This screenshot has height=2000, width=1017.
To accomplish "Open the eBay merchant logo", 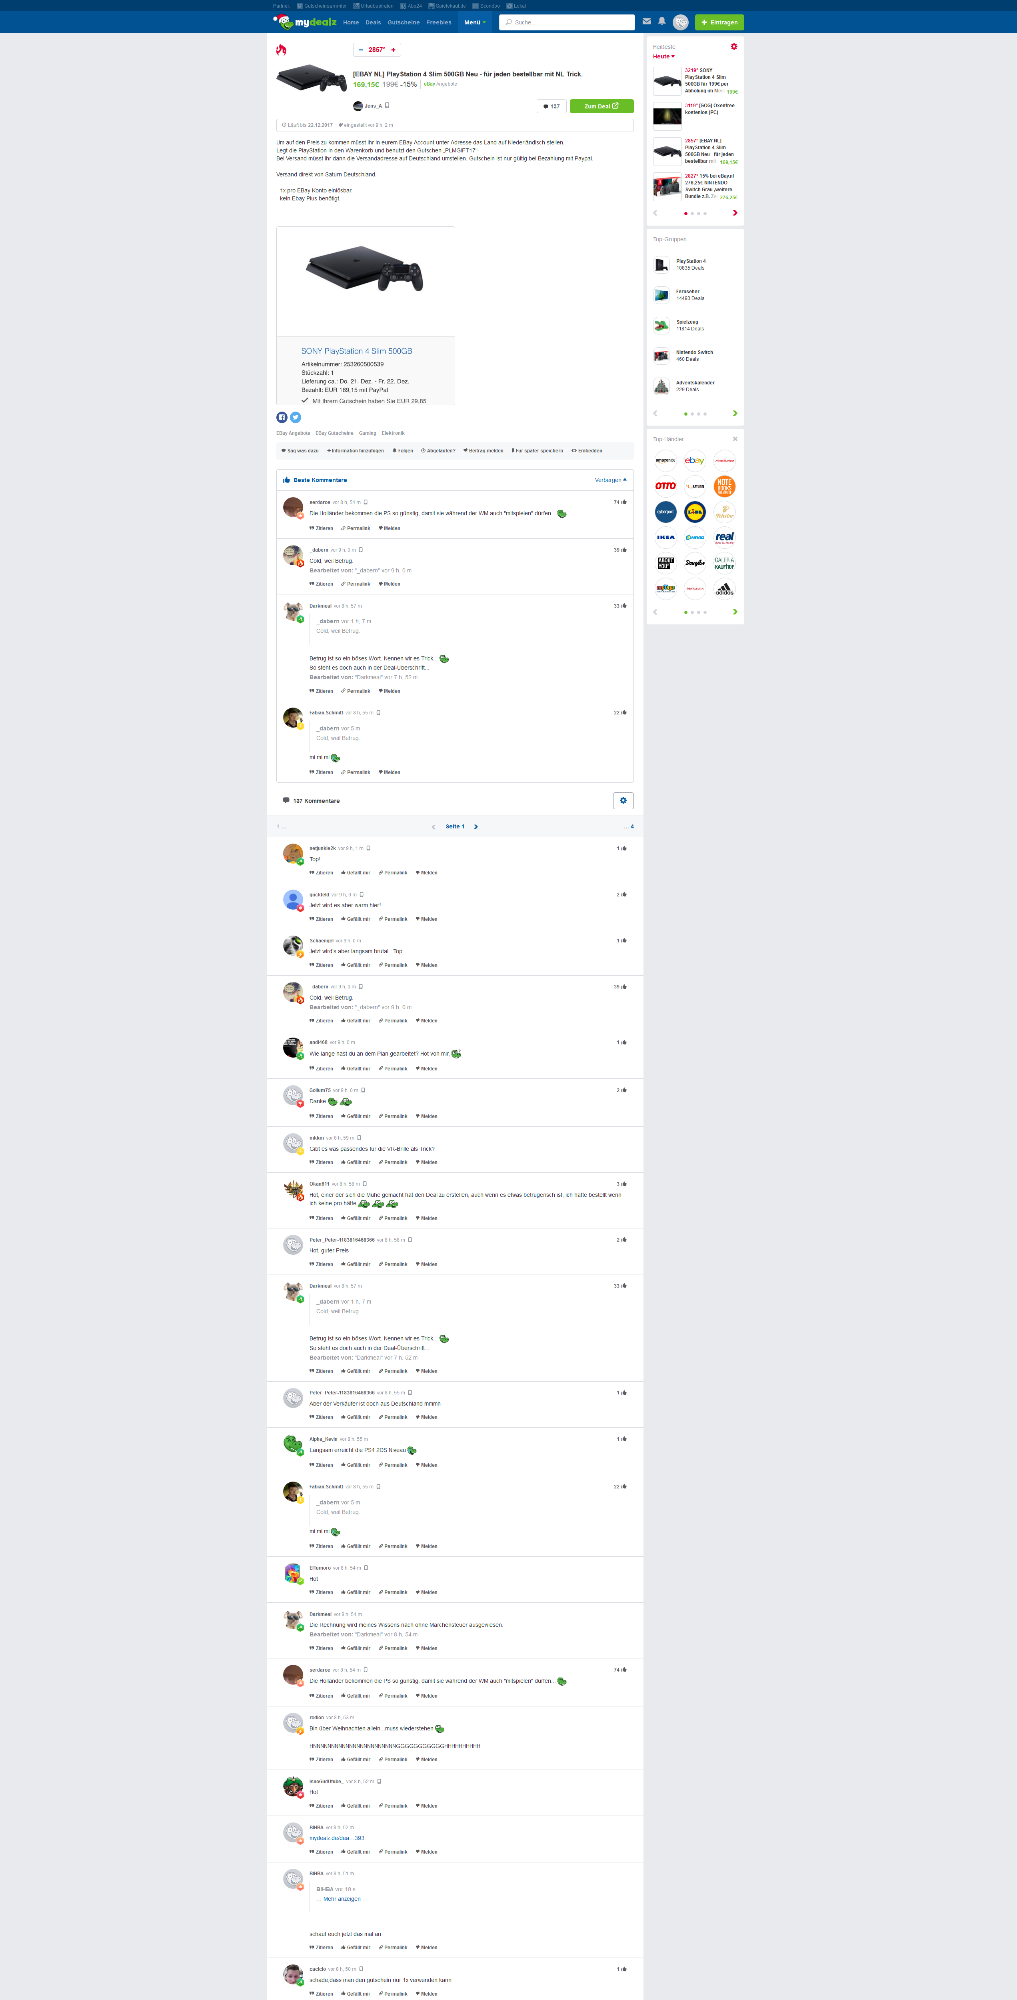I will pos(695,461).
